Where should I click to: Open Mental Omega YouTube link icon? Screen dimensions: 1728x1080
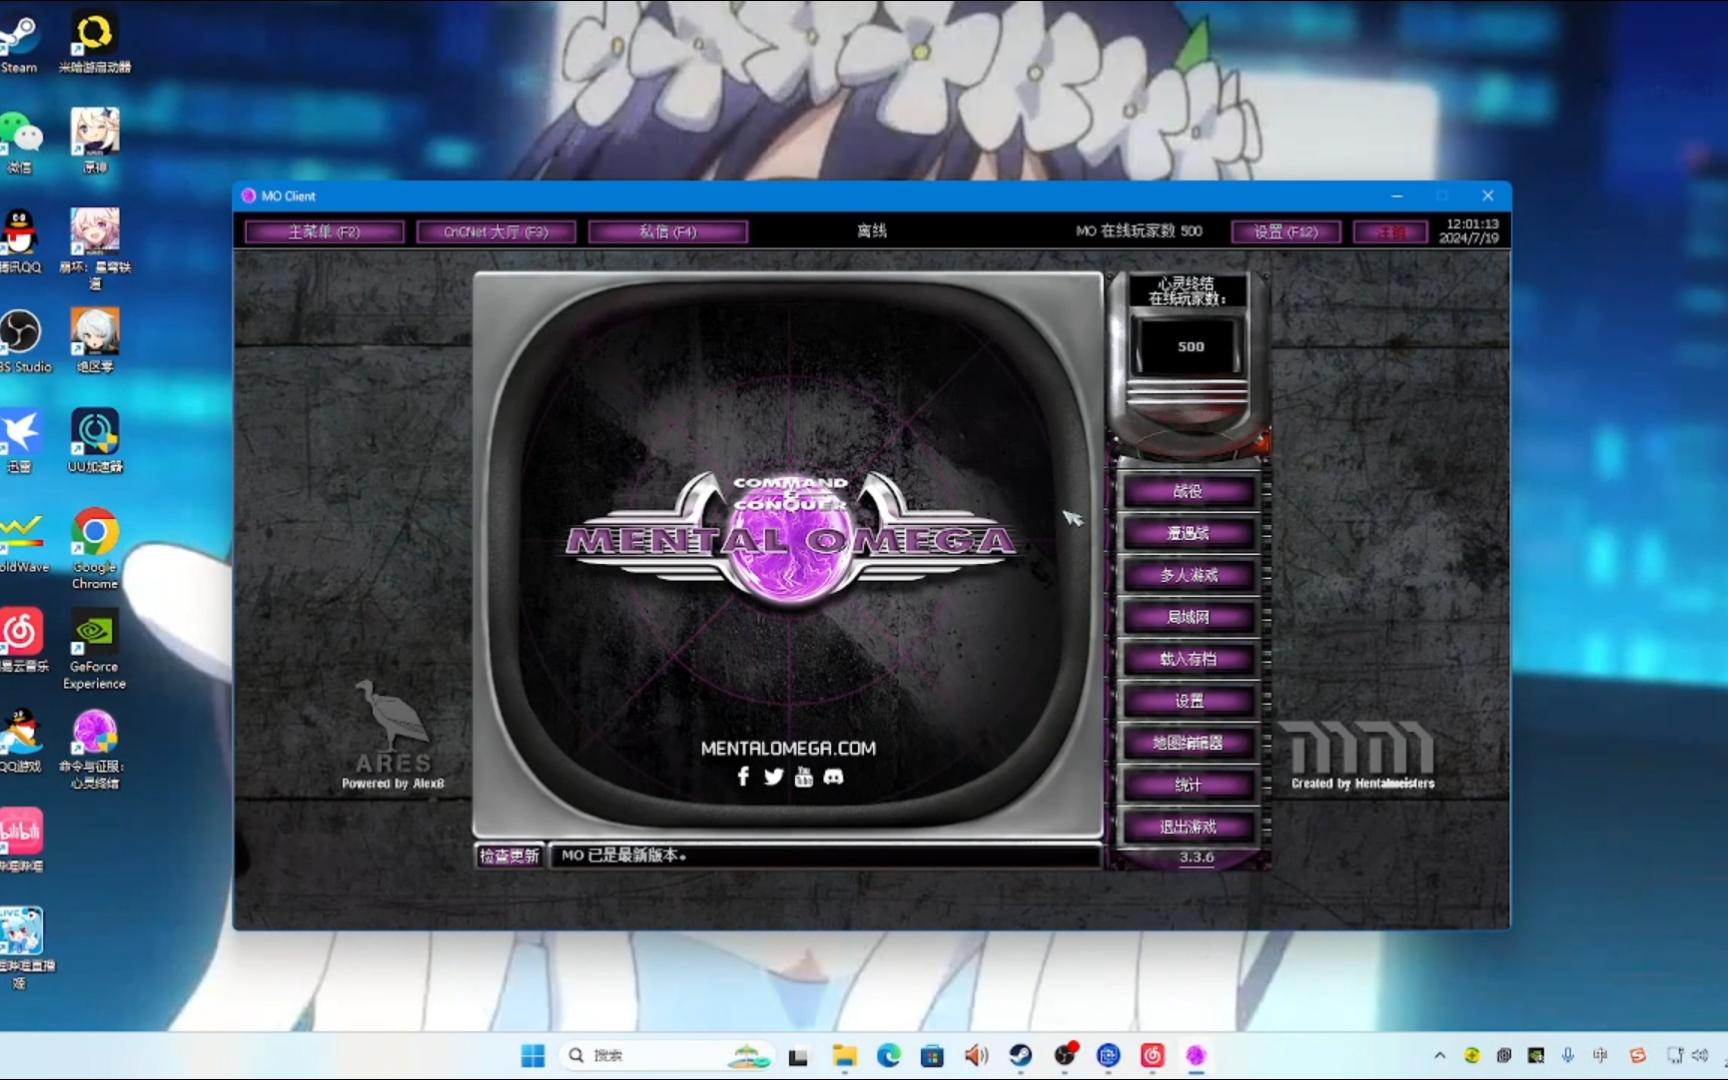click(x=803, y=776)
